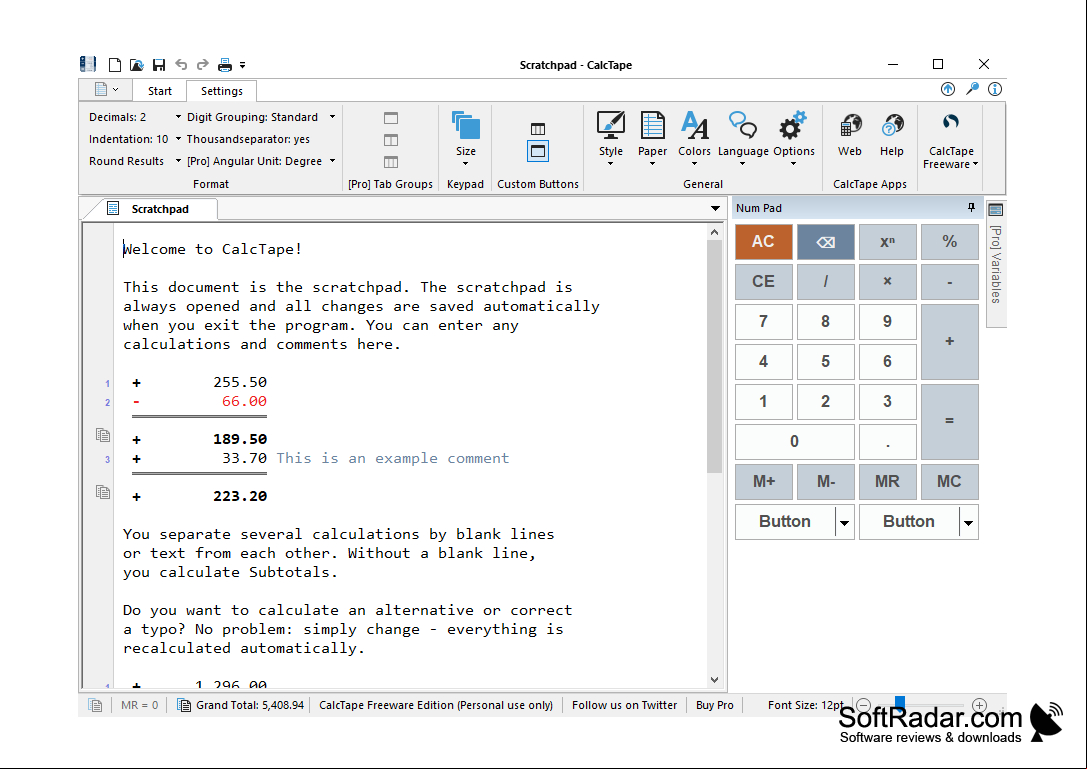Click the font size slider handle
The height and width of the screenshot is (769, 1087).
[x=900, y=703]
